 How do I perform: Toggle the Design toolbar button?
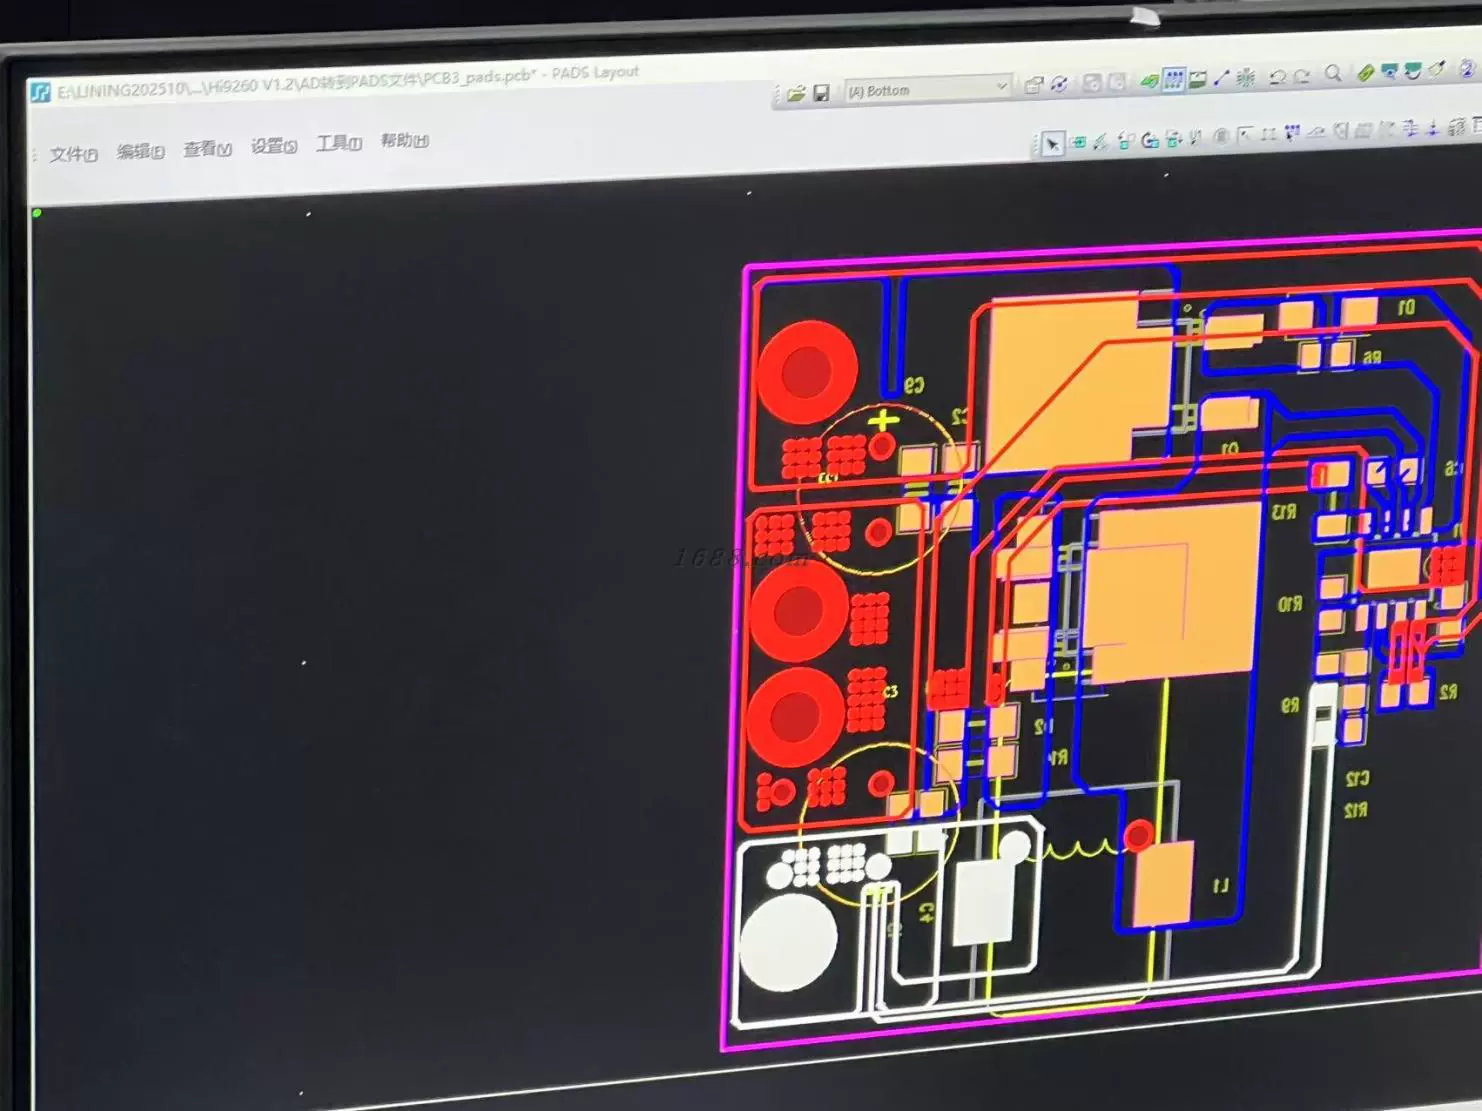pyautogui.click(x=1173, y=80)
